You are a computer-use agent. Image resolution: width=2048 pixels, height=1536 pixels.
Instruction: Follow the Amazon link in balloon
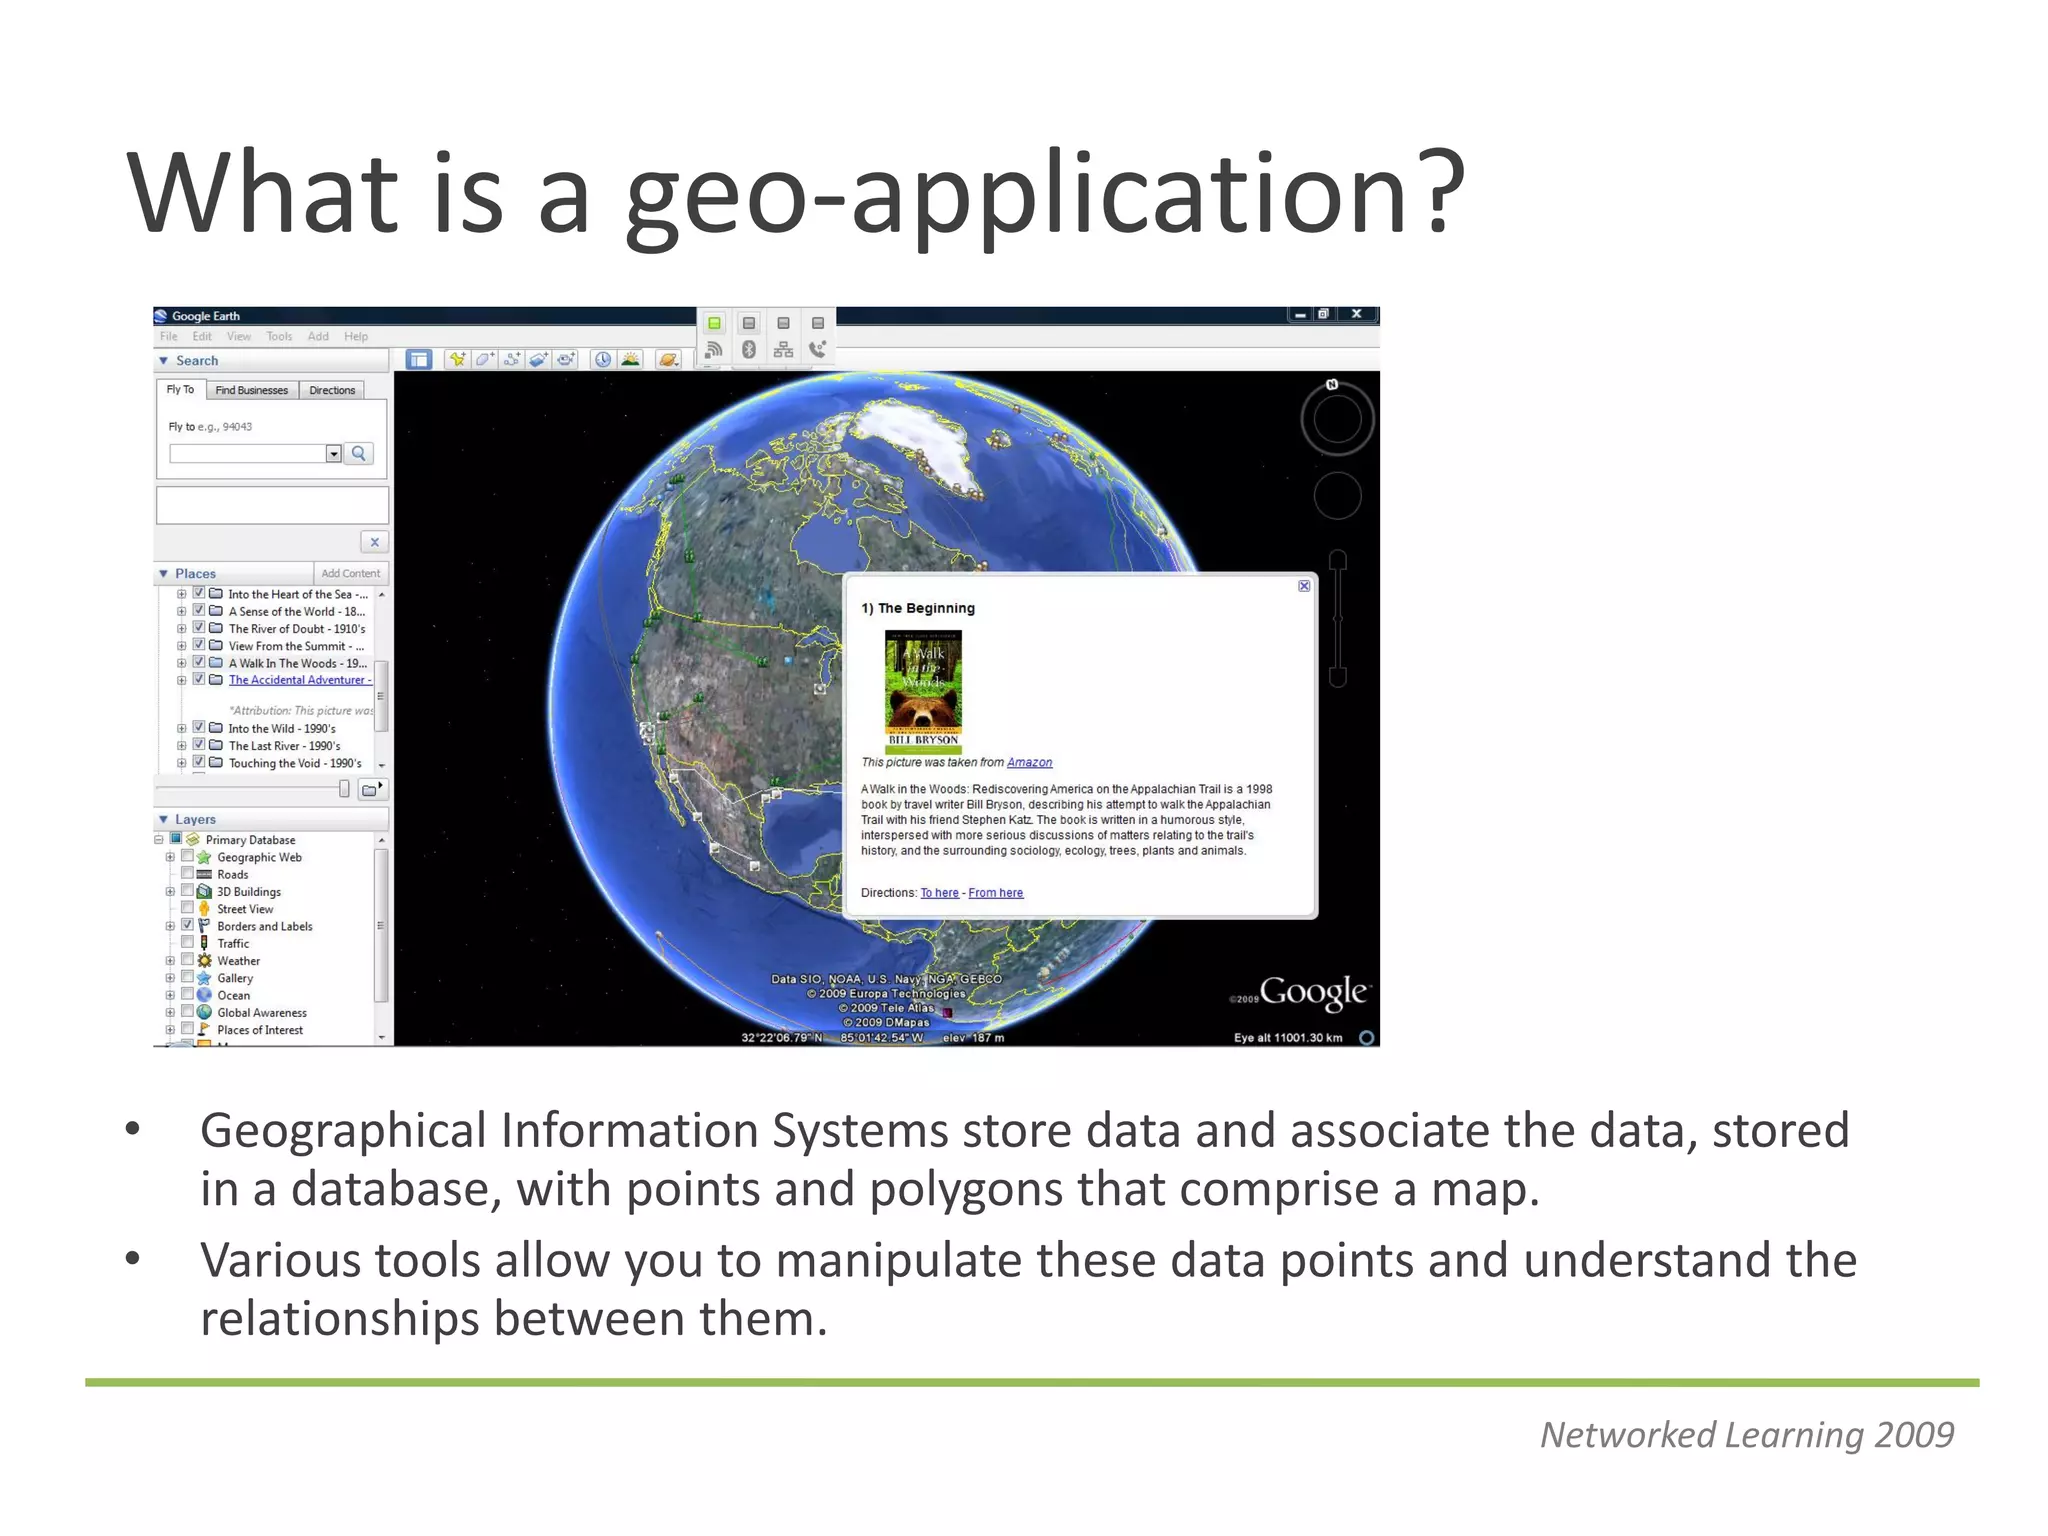coord(1029,762)
